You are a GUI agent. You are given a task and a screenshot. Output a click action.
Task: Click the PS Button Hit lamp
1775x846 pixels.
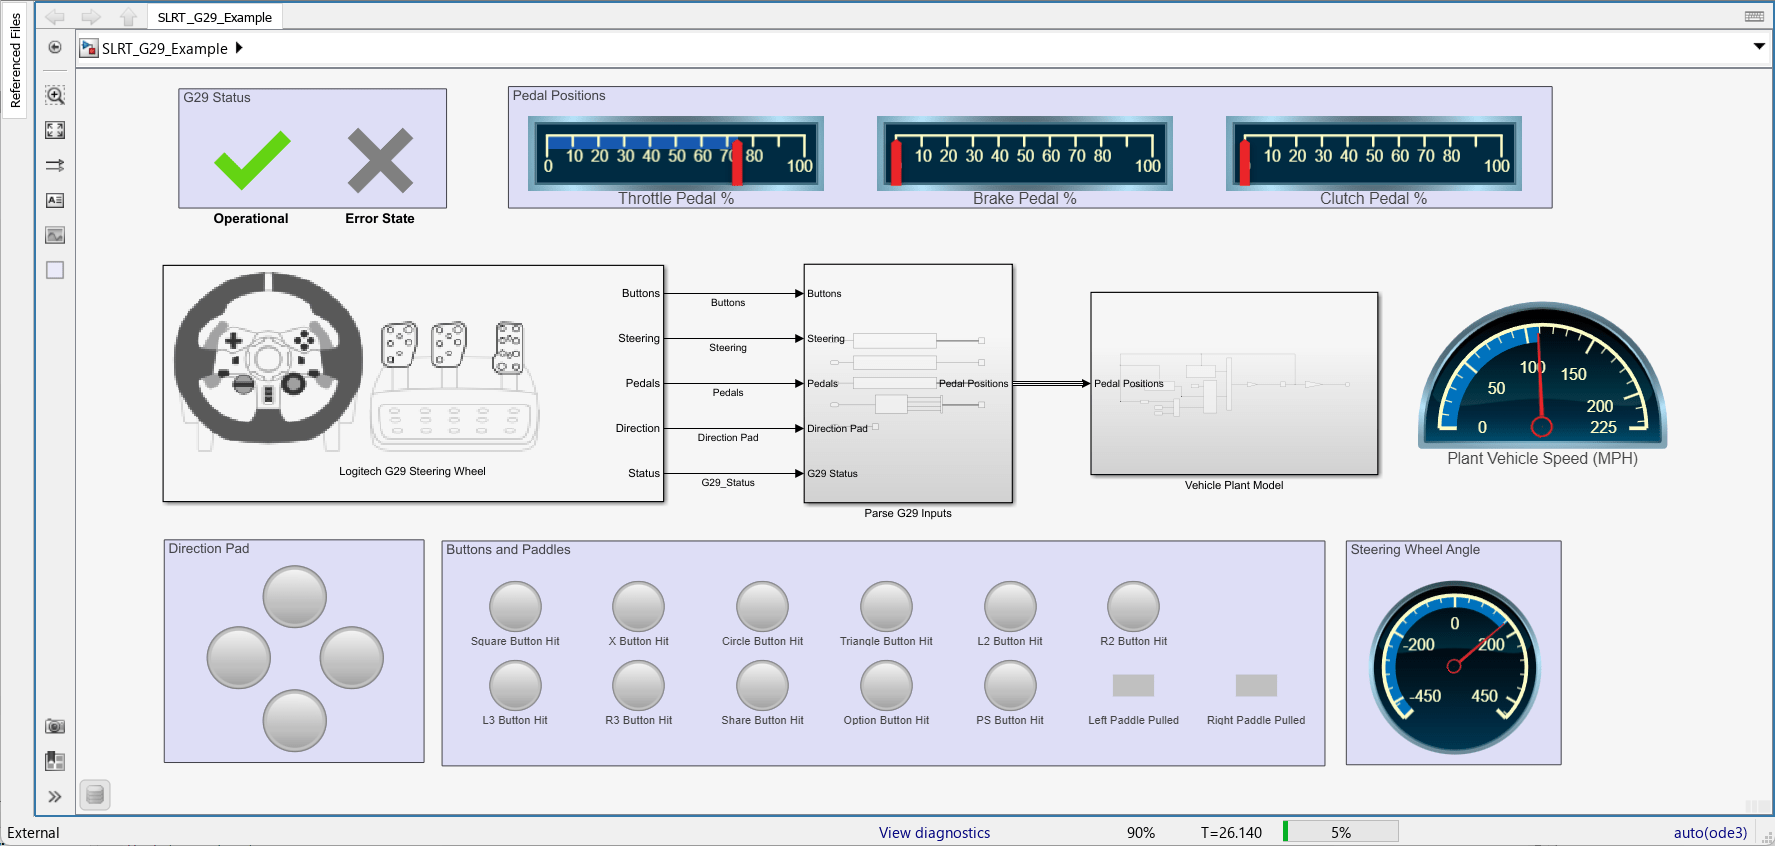[x=1010, y=686]
